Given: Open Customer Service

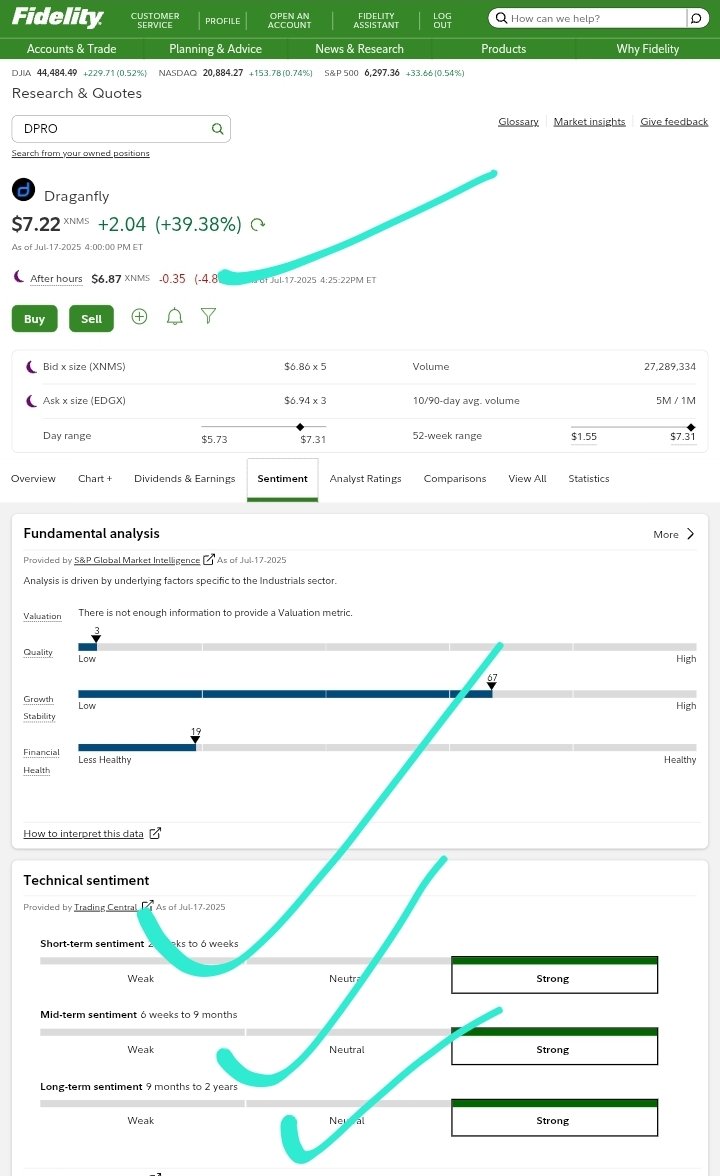Looking at the screenshot, I should point(155,20).
